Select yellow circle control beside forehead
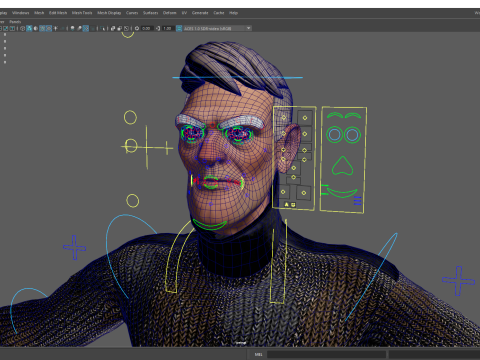This screenshot has width=480, height=360. (130, 117)
